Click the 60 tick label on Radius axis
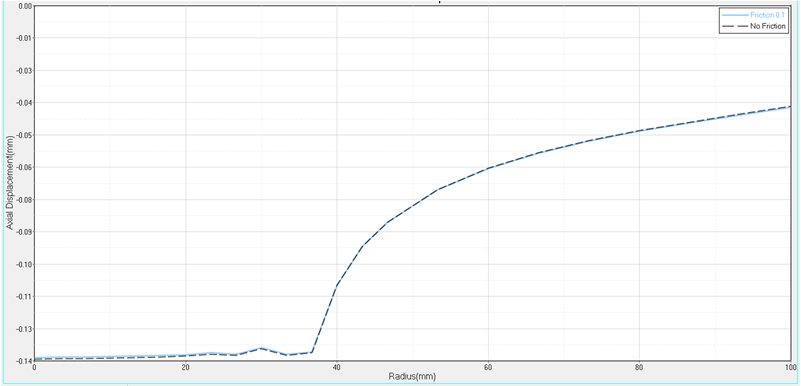 (x=488, y=368)
